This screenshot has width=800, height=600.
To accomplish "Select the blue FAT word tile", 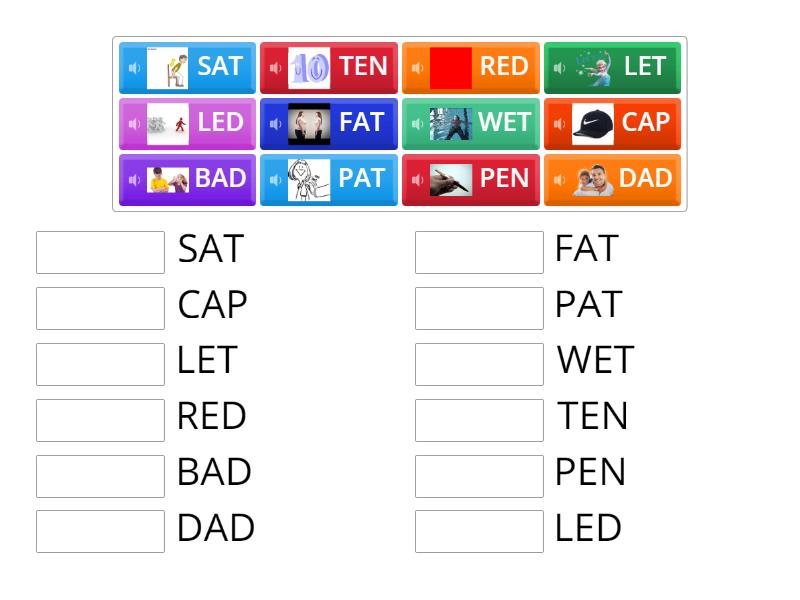I will pos(328,123).
